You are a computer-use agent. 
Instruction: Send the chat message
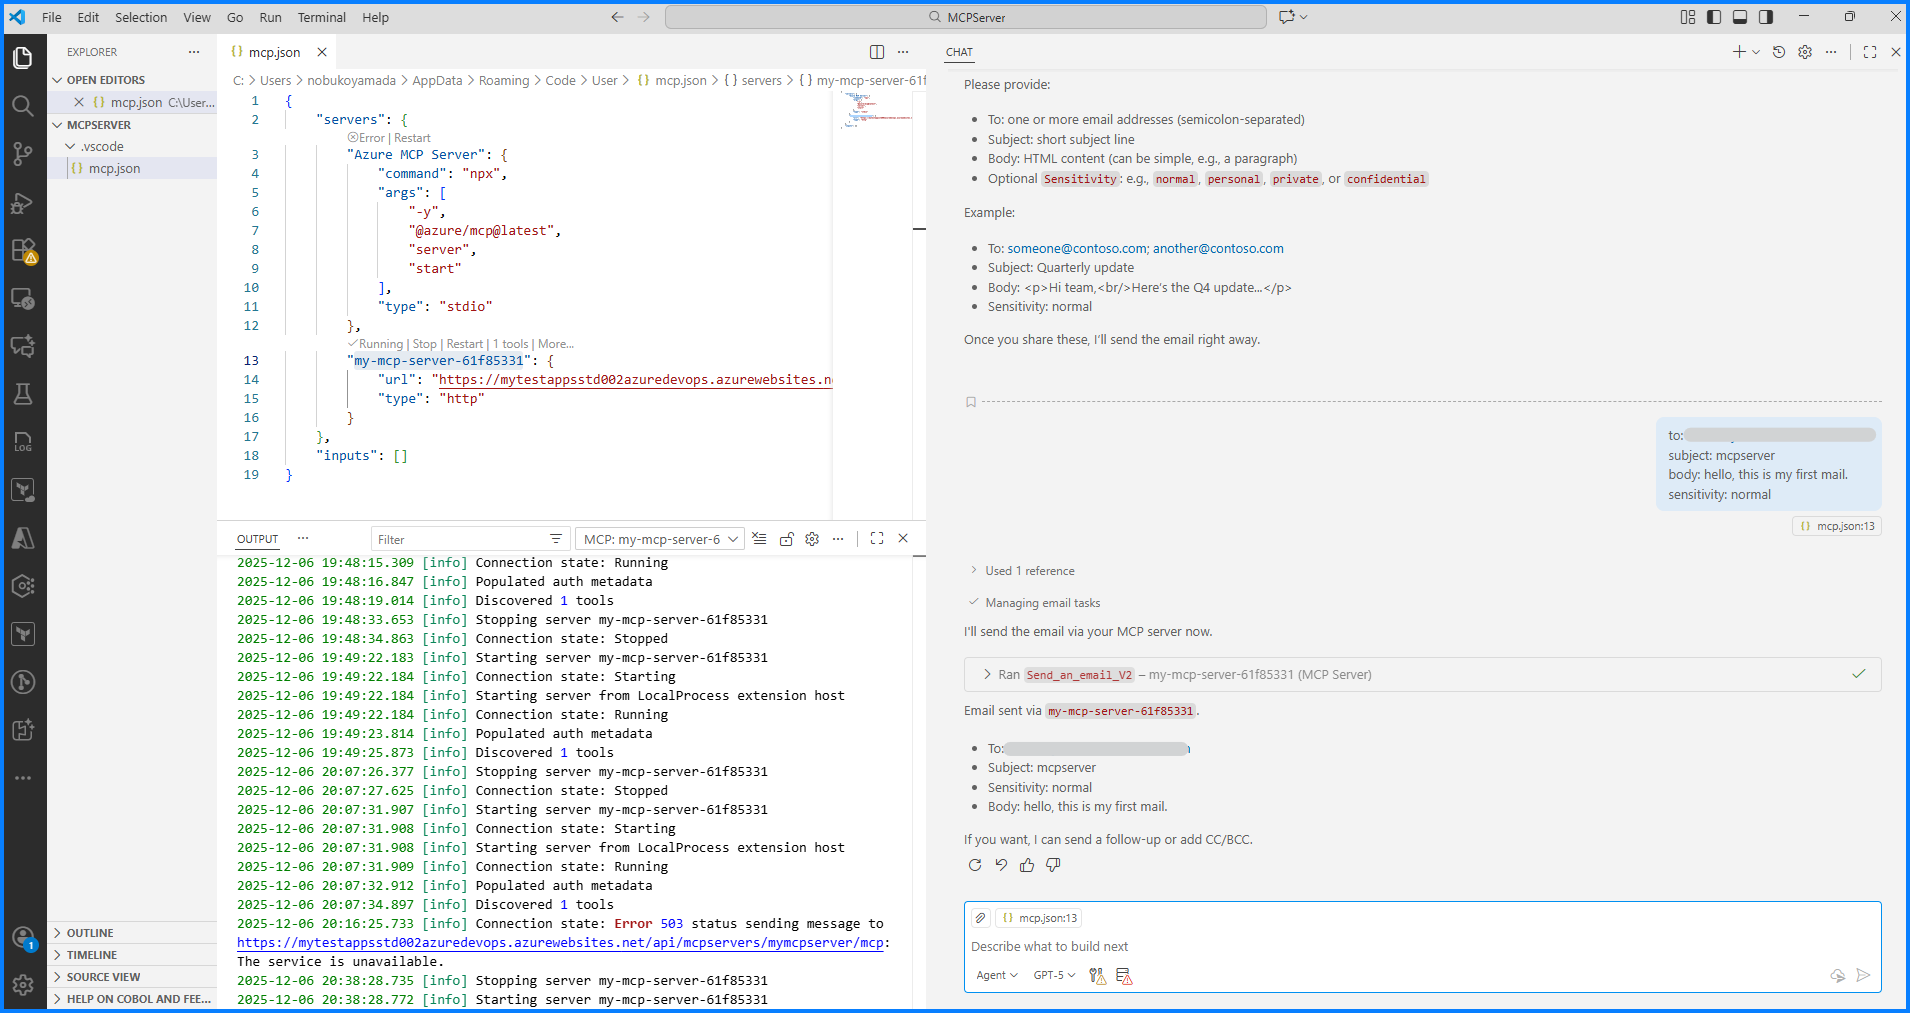coord(1863,975)
